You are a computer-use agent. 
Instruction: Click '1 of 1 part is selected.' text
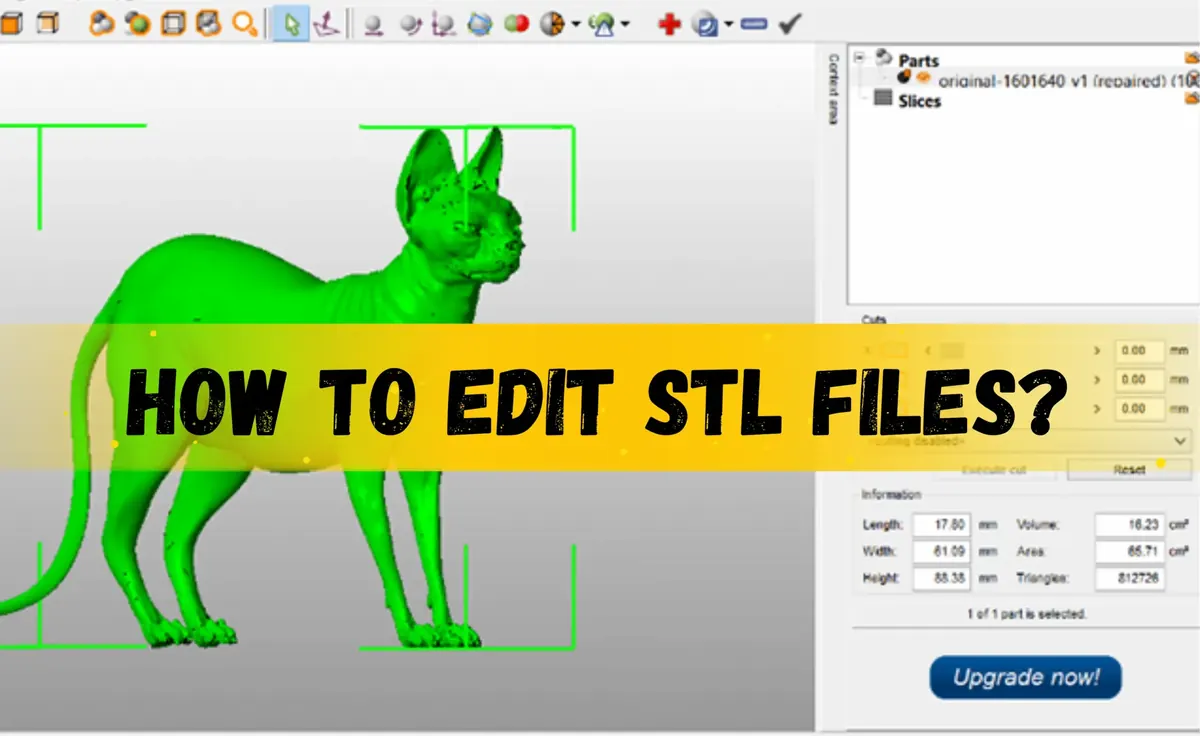pos(1026,613)
